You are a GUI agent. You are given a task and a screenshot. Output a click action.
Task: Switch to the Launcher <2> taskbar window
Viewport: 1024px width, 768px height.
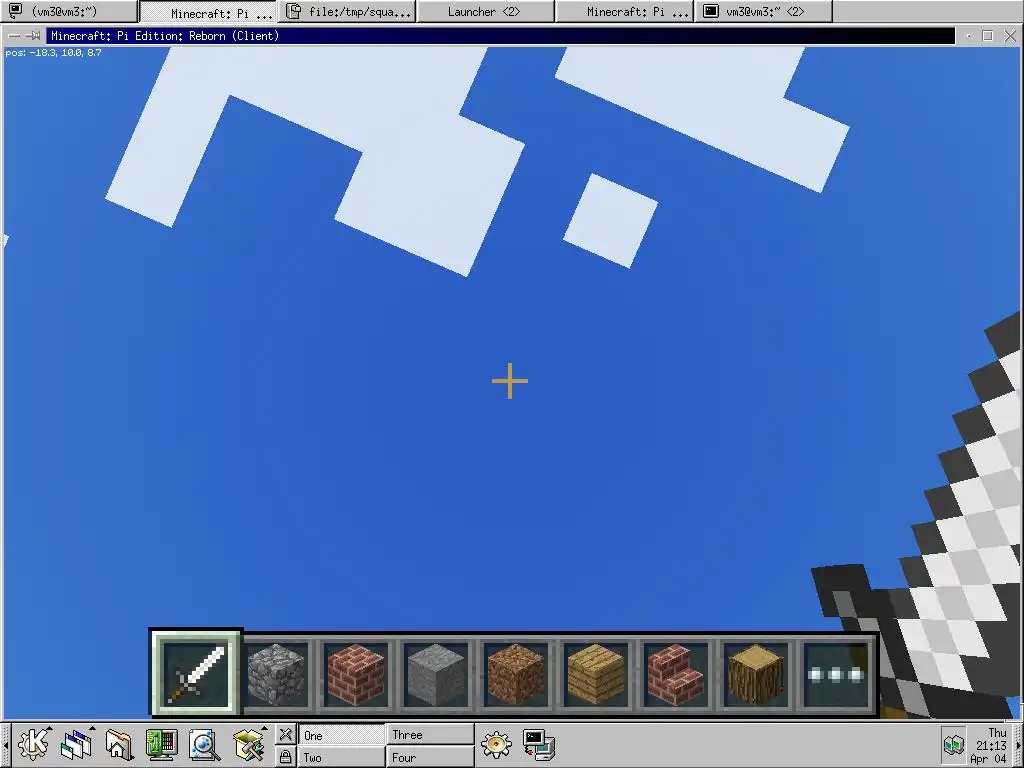pos(485,11)
